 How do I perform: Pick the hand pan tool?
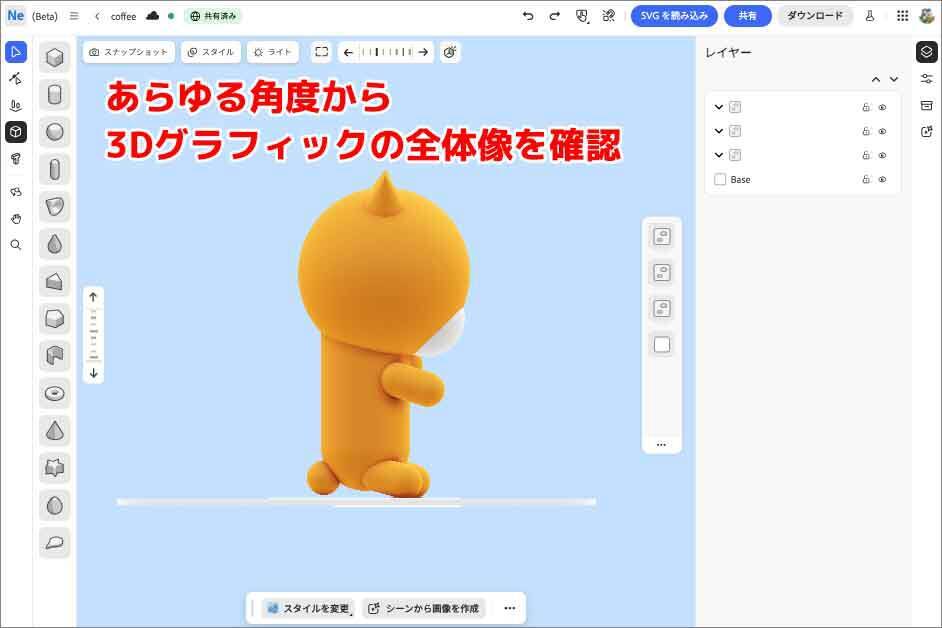pyautogui.click(x=16, y=219)
